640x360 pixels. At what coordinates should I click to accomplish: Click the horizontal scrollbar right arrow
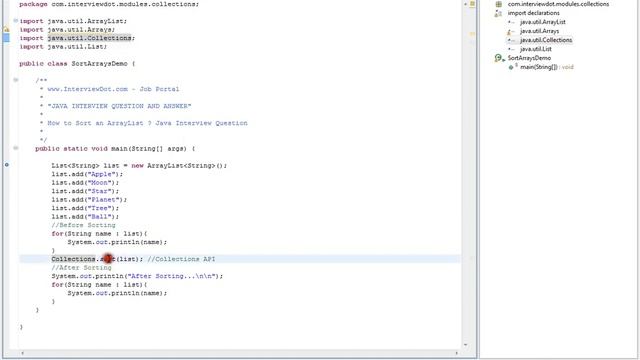coord(456,353)
